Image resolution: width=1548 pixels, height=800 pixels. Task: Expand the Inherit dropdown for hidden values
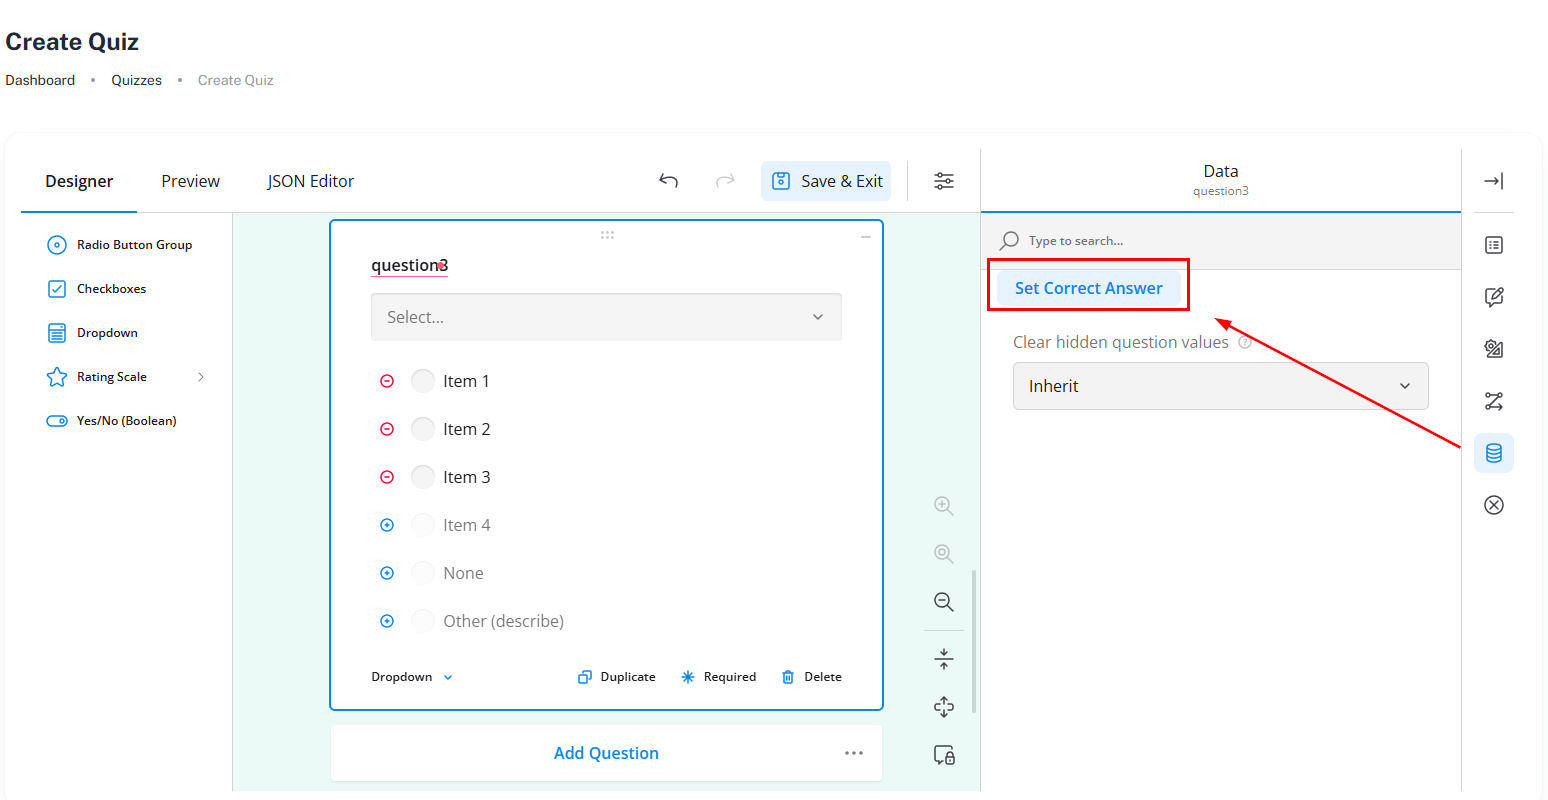coord(1220,386)
